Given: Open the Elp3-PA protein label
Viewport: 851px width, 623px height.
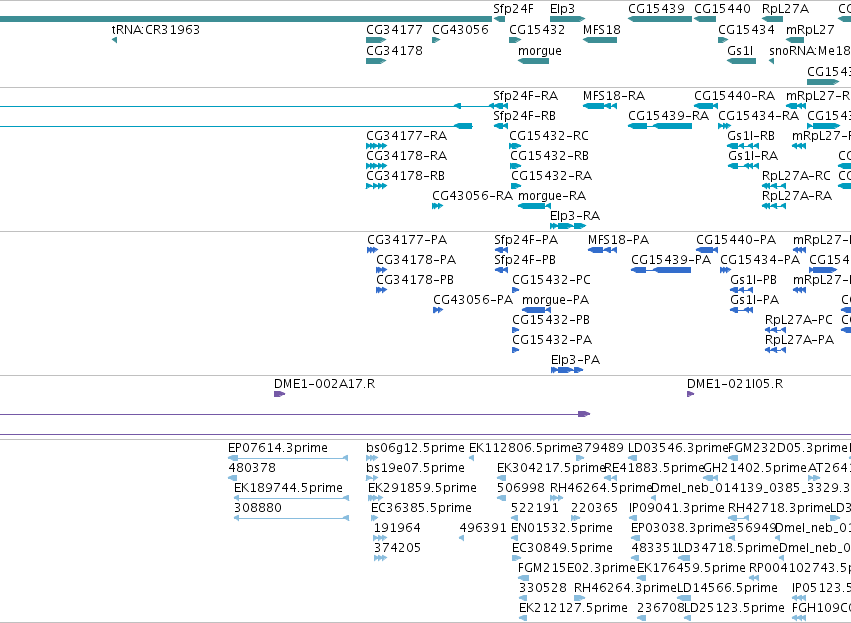Looking at the screenshot, I should [x=575, y=360].
